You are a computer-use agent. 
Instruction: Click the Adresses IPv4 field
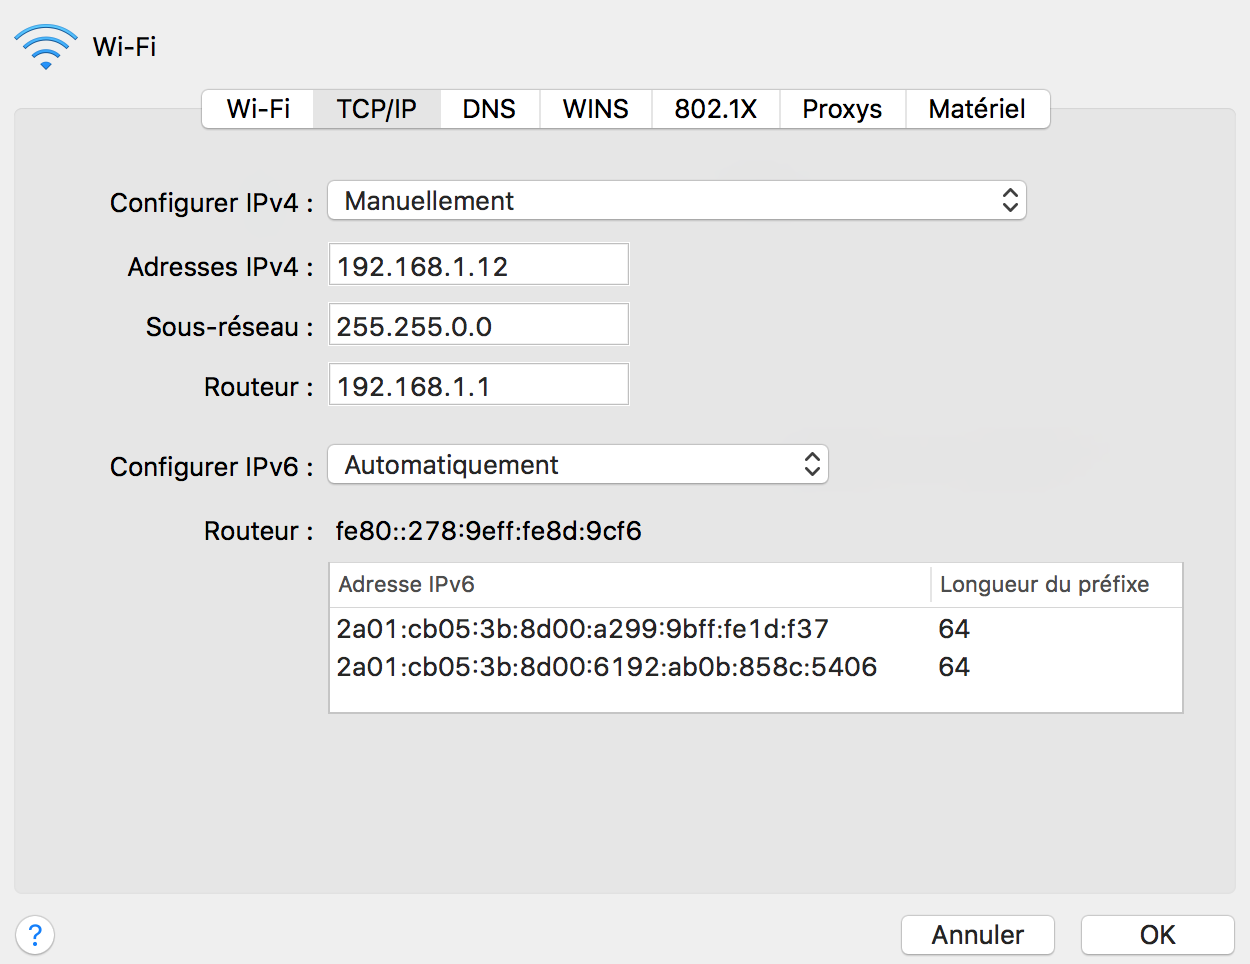(479, 265)
